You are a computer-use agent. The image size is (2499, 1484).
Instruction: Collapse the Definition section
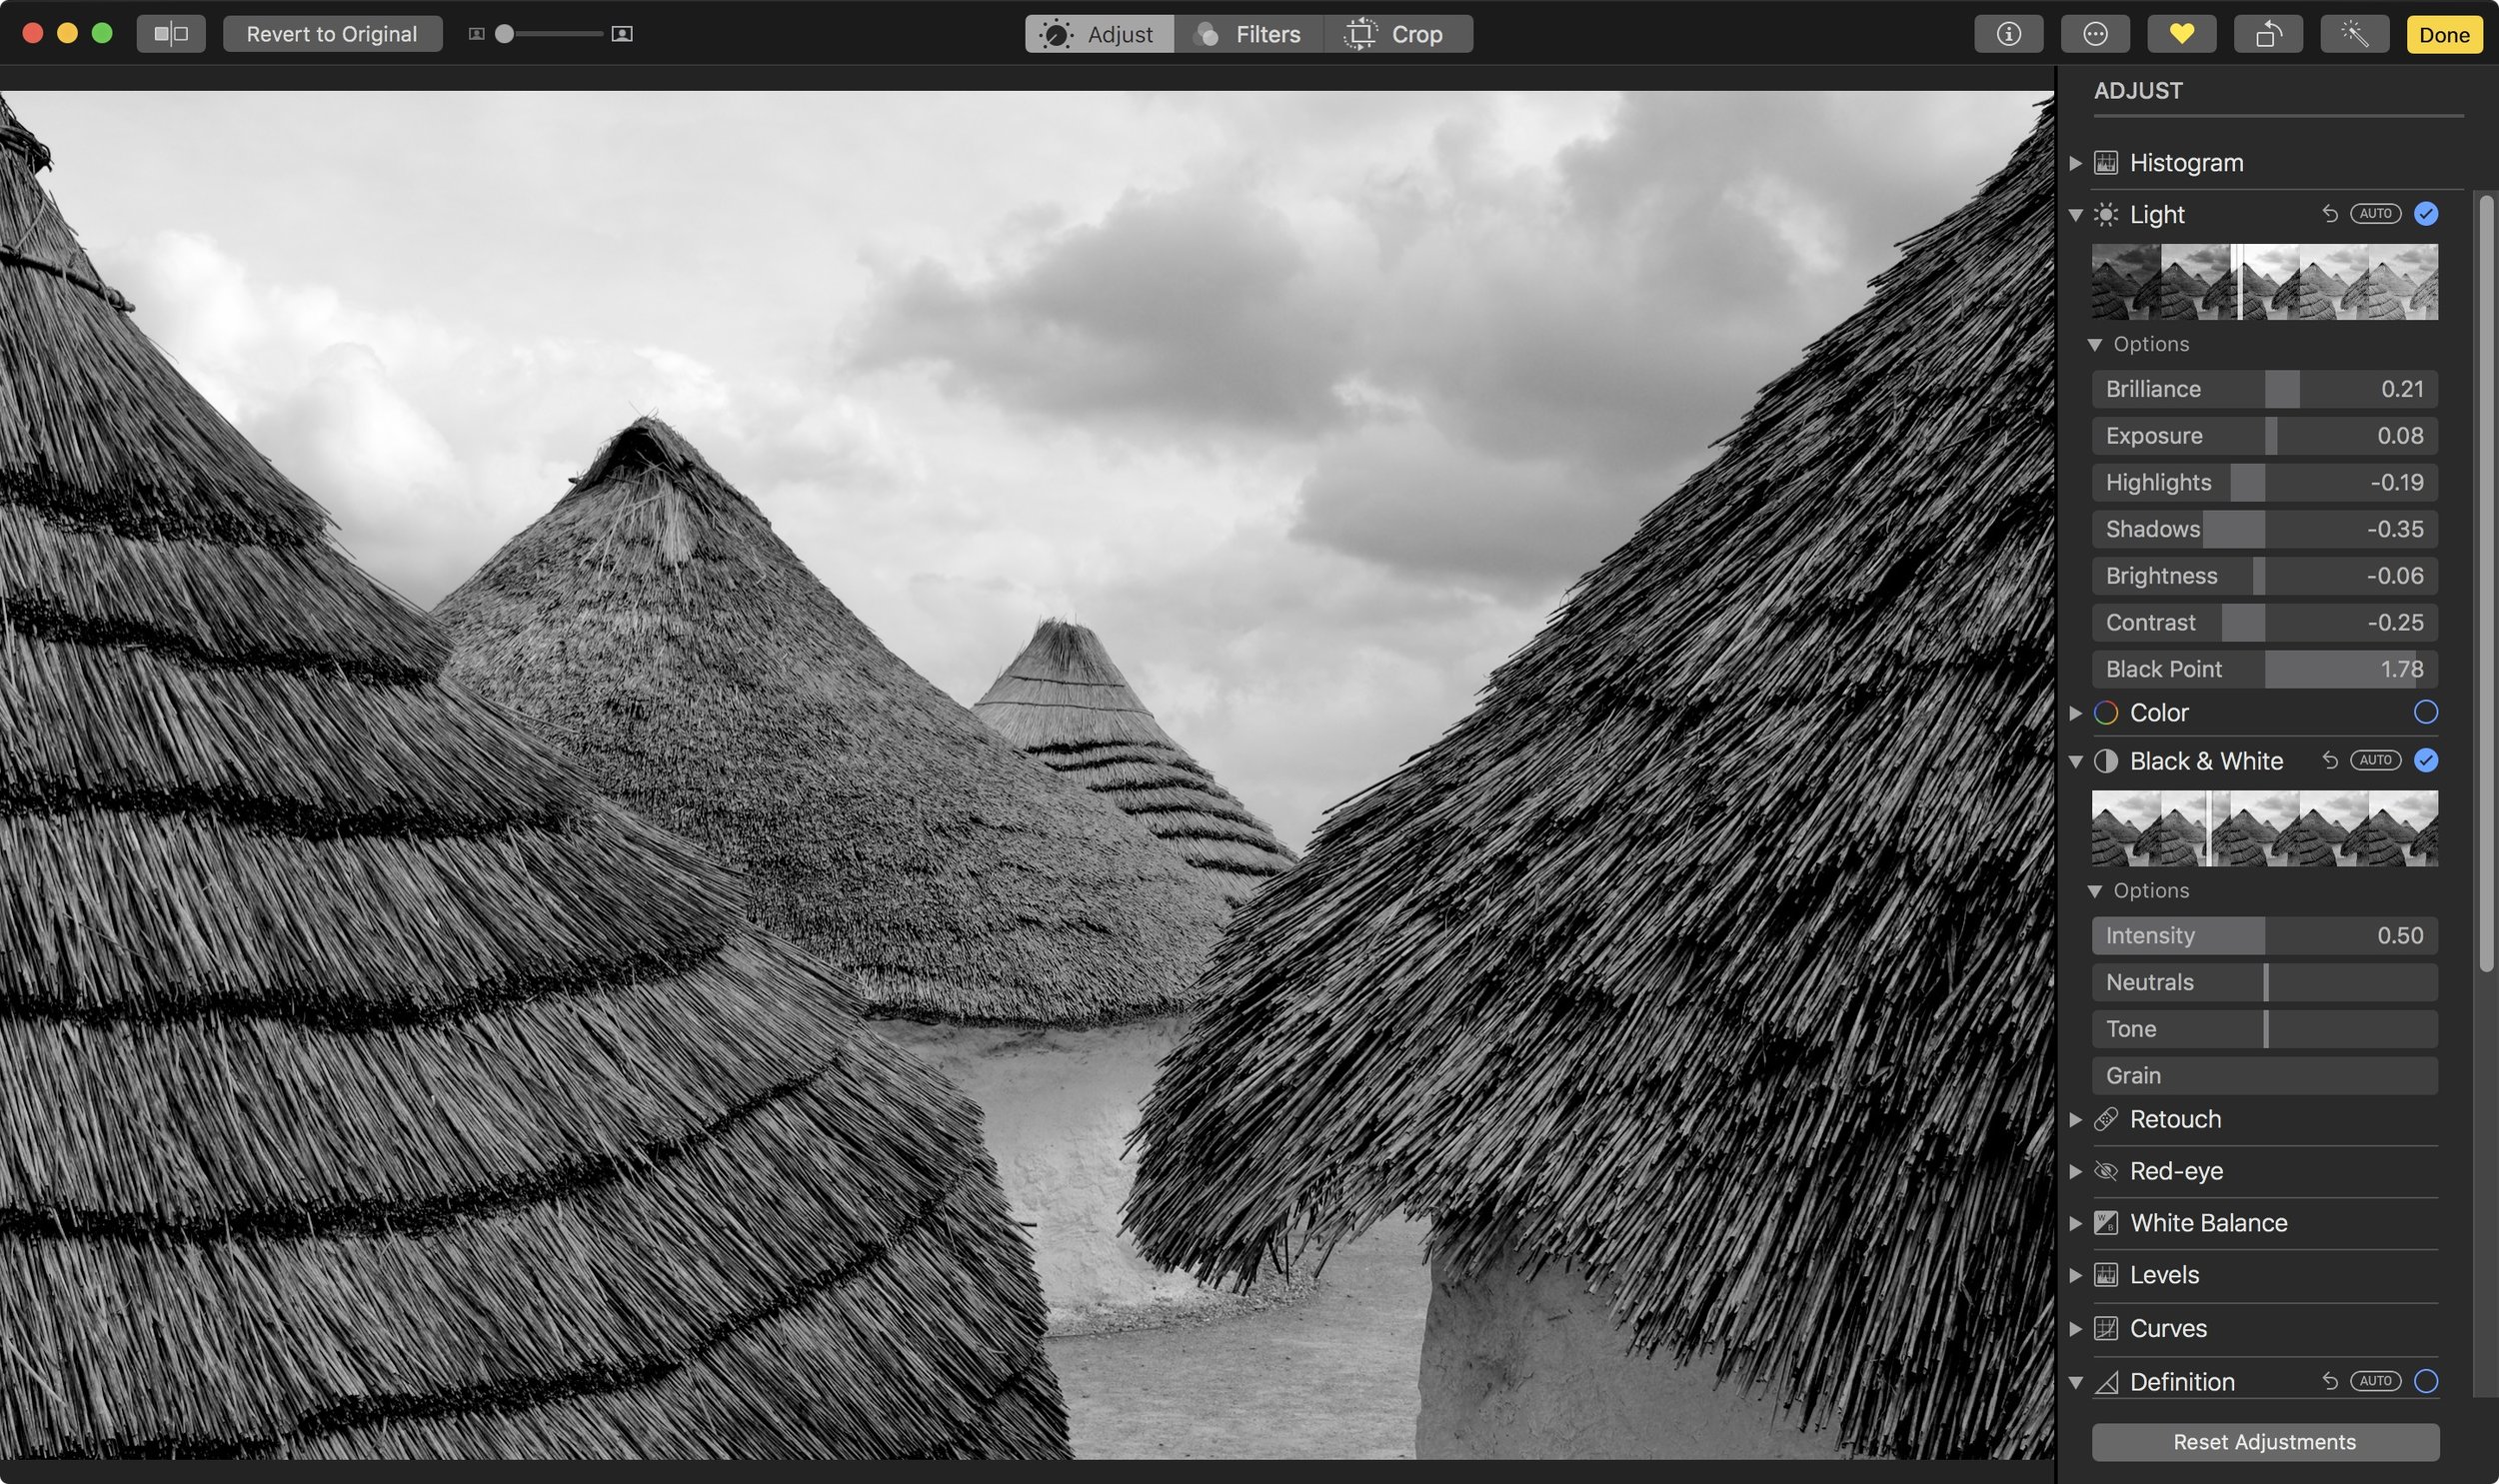[2075, 1382]
